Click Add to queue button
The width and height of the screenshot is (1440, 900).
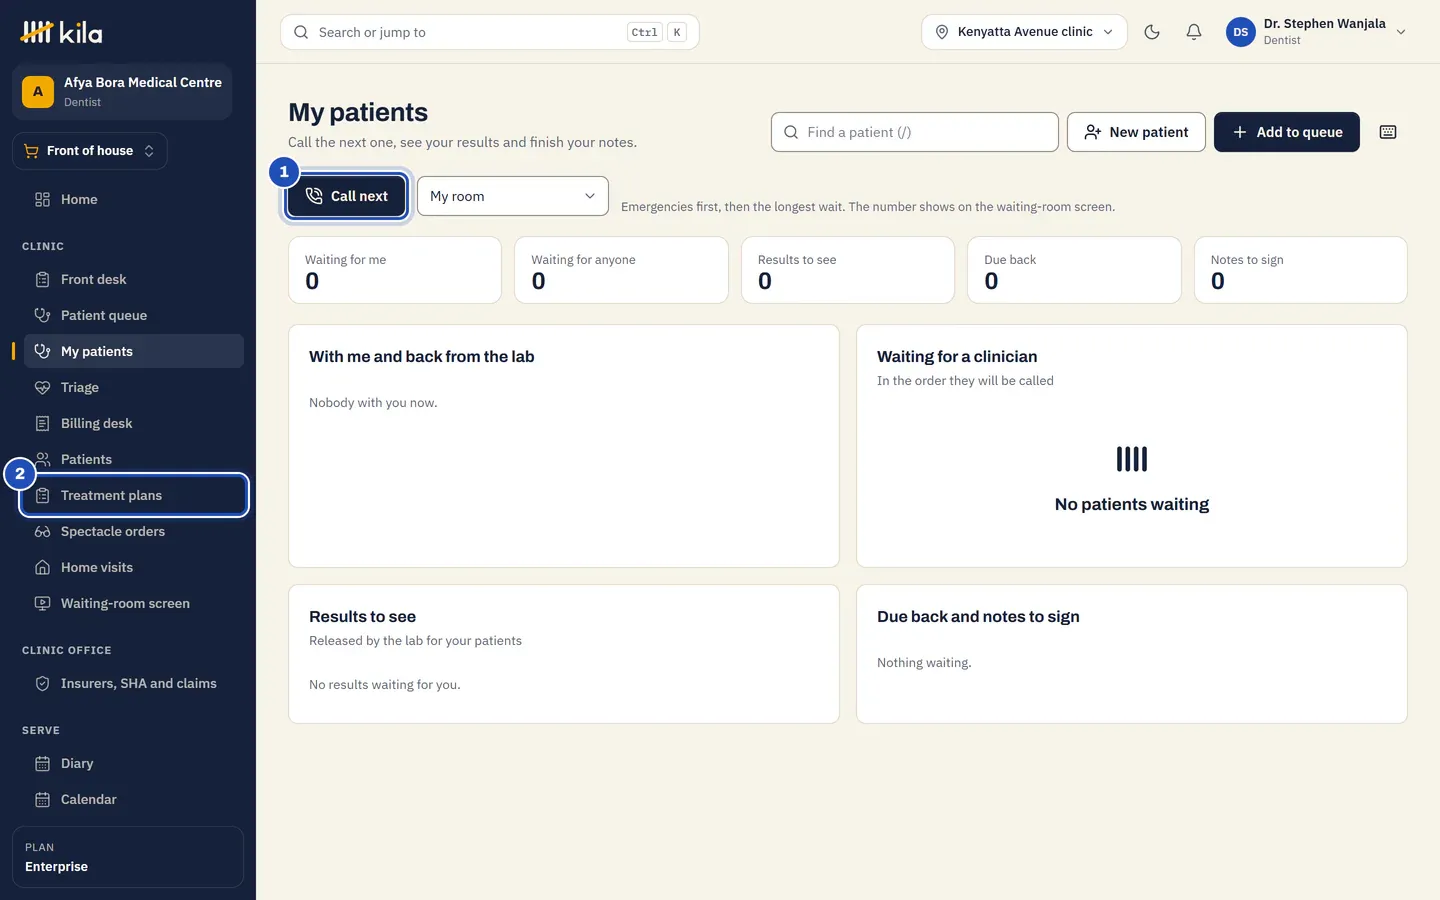tap(1287, 132)
